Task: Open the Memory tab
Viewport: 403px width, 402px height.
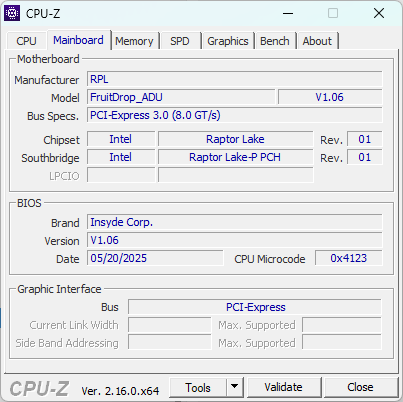Action: coord(134,41)
